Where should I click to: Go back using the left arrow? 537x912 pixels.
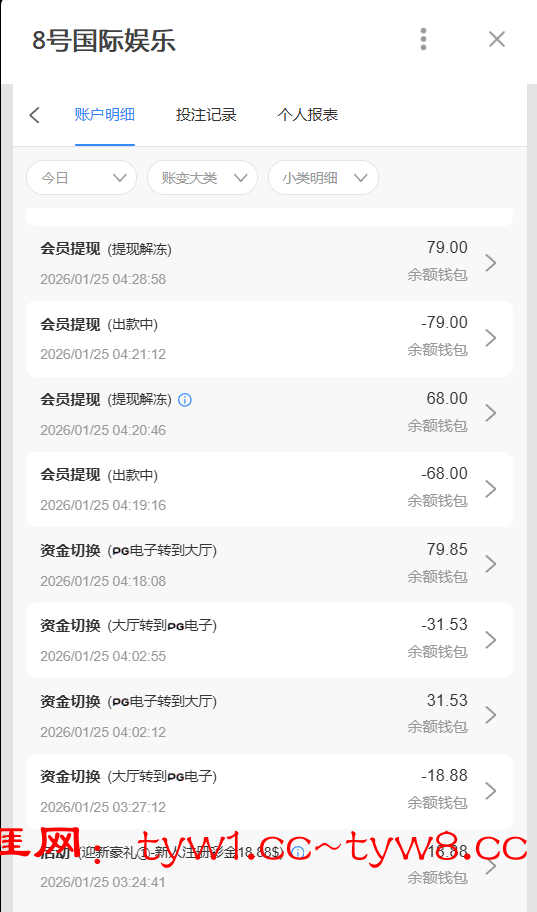[35, 115]
